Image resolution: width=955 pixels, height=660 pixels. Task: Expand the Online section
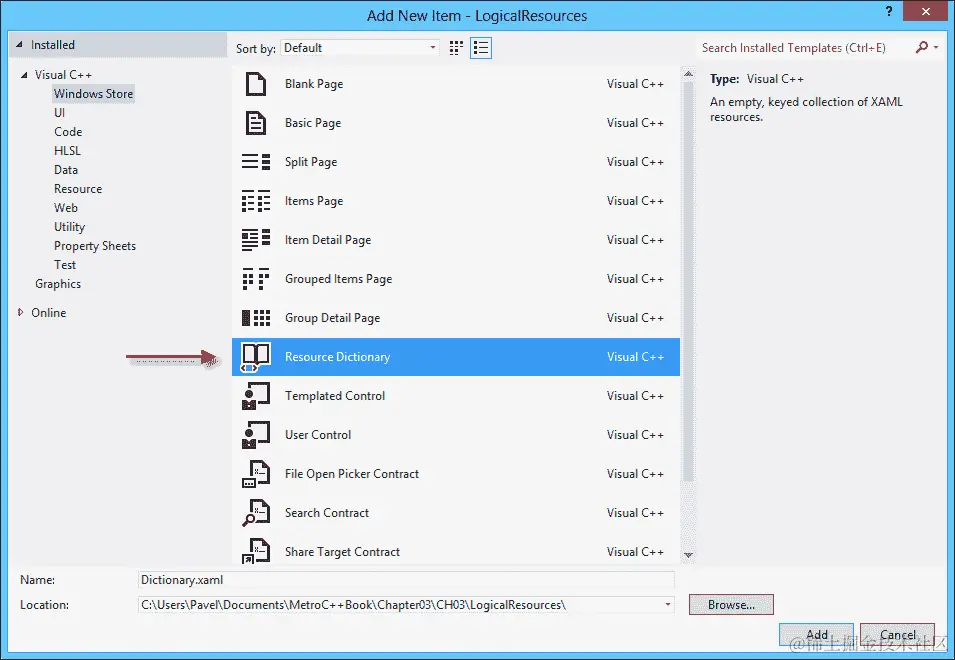point(20,312)
